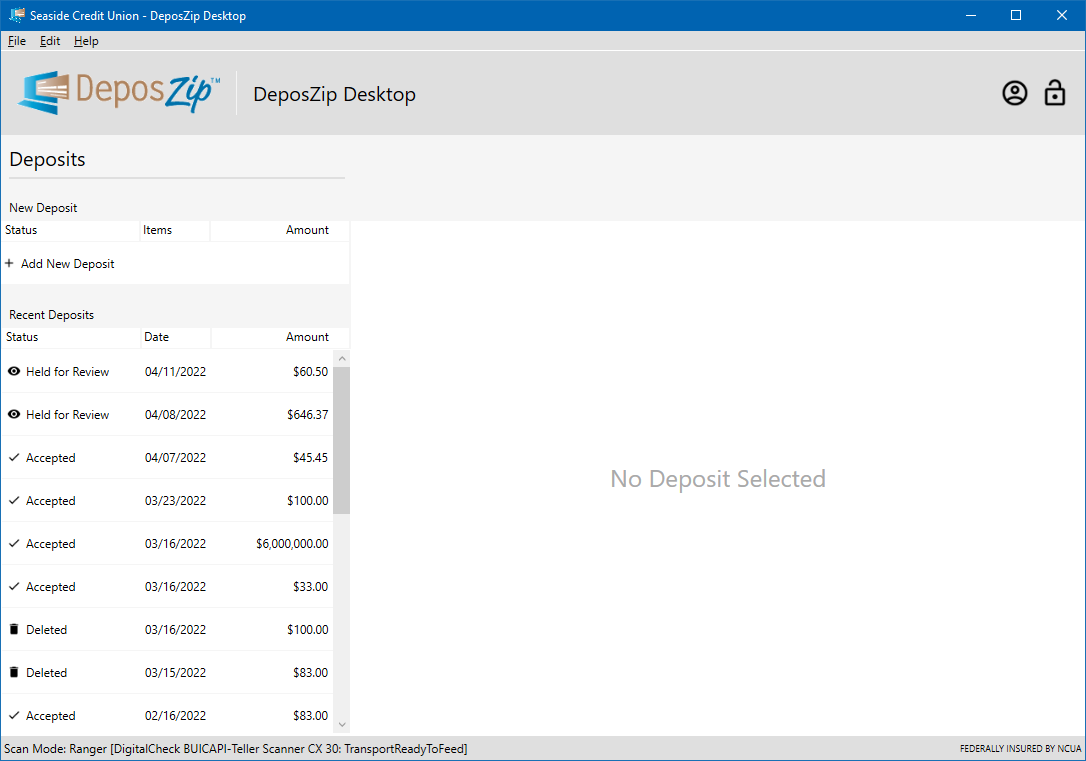
Task: Open the Edit menu
Action: tap(50, 41)
